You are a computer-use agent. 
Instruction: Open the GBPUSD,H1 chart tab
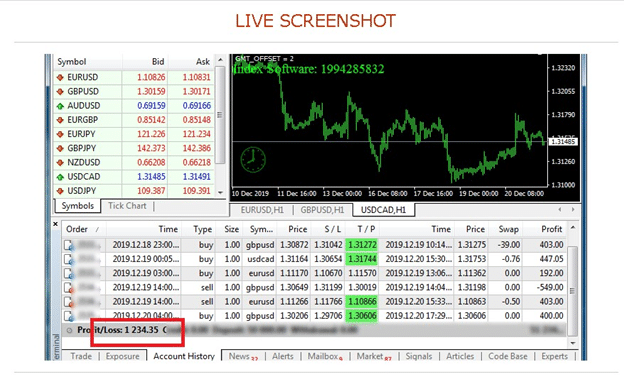coord(322,210)
